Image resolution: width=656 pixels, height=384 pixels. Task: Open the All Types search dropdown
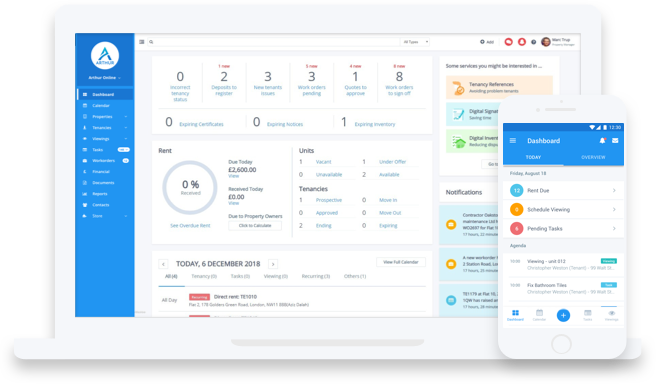coord(415,42)
